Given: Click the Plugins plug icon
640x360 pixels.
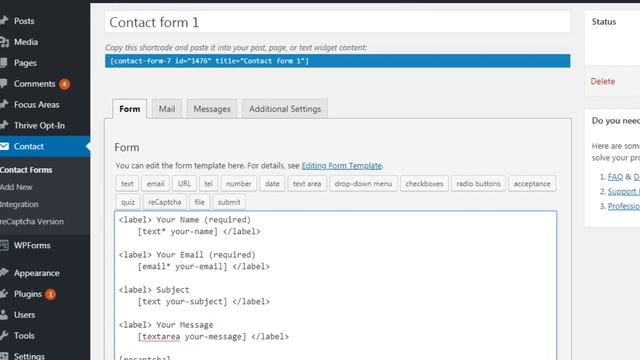Looking at the screenshot, I should coord(4,293).
